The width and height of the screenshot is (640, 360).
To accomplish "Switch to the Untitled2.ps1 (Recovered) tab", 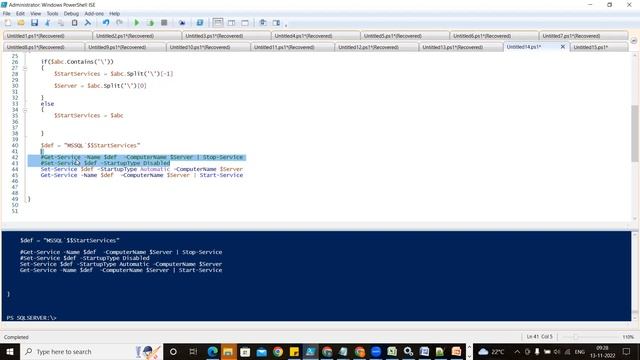I will [x=137, y=36].
